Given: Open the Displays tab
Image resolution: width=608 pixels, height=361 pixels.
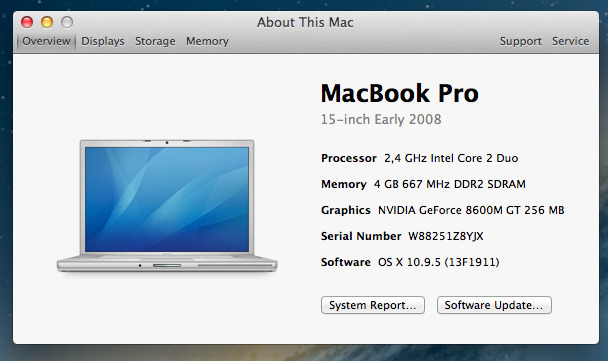Looking at the screenshot, I should [x=103, y=41].
